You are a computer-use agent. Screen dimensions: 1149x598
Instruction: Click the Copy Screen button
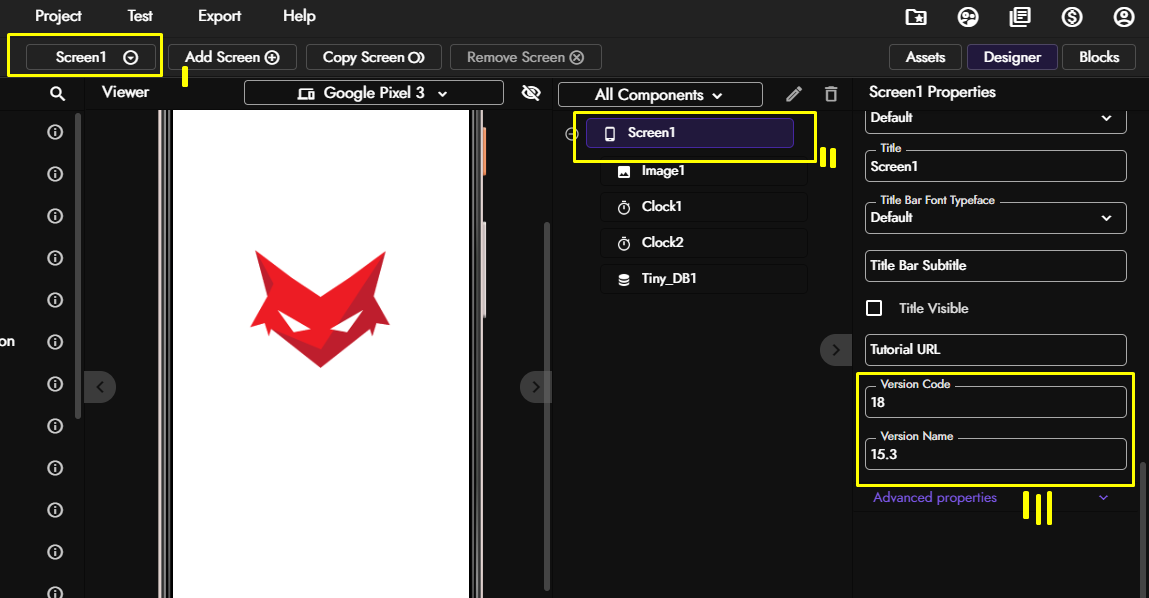coord(374,57)
